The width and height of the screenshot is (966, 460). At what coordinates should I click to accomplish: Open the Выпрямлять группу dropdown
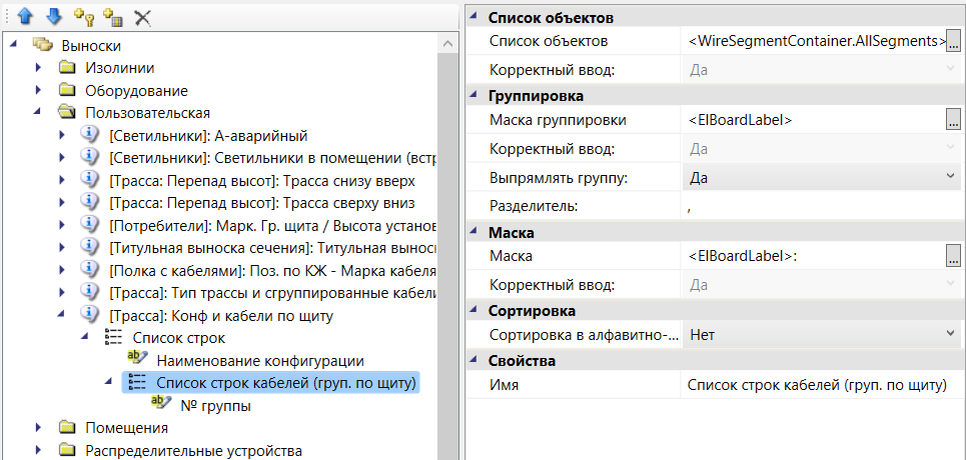(950, 177)
